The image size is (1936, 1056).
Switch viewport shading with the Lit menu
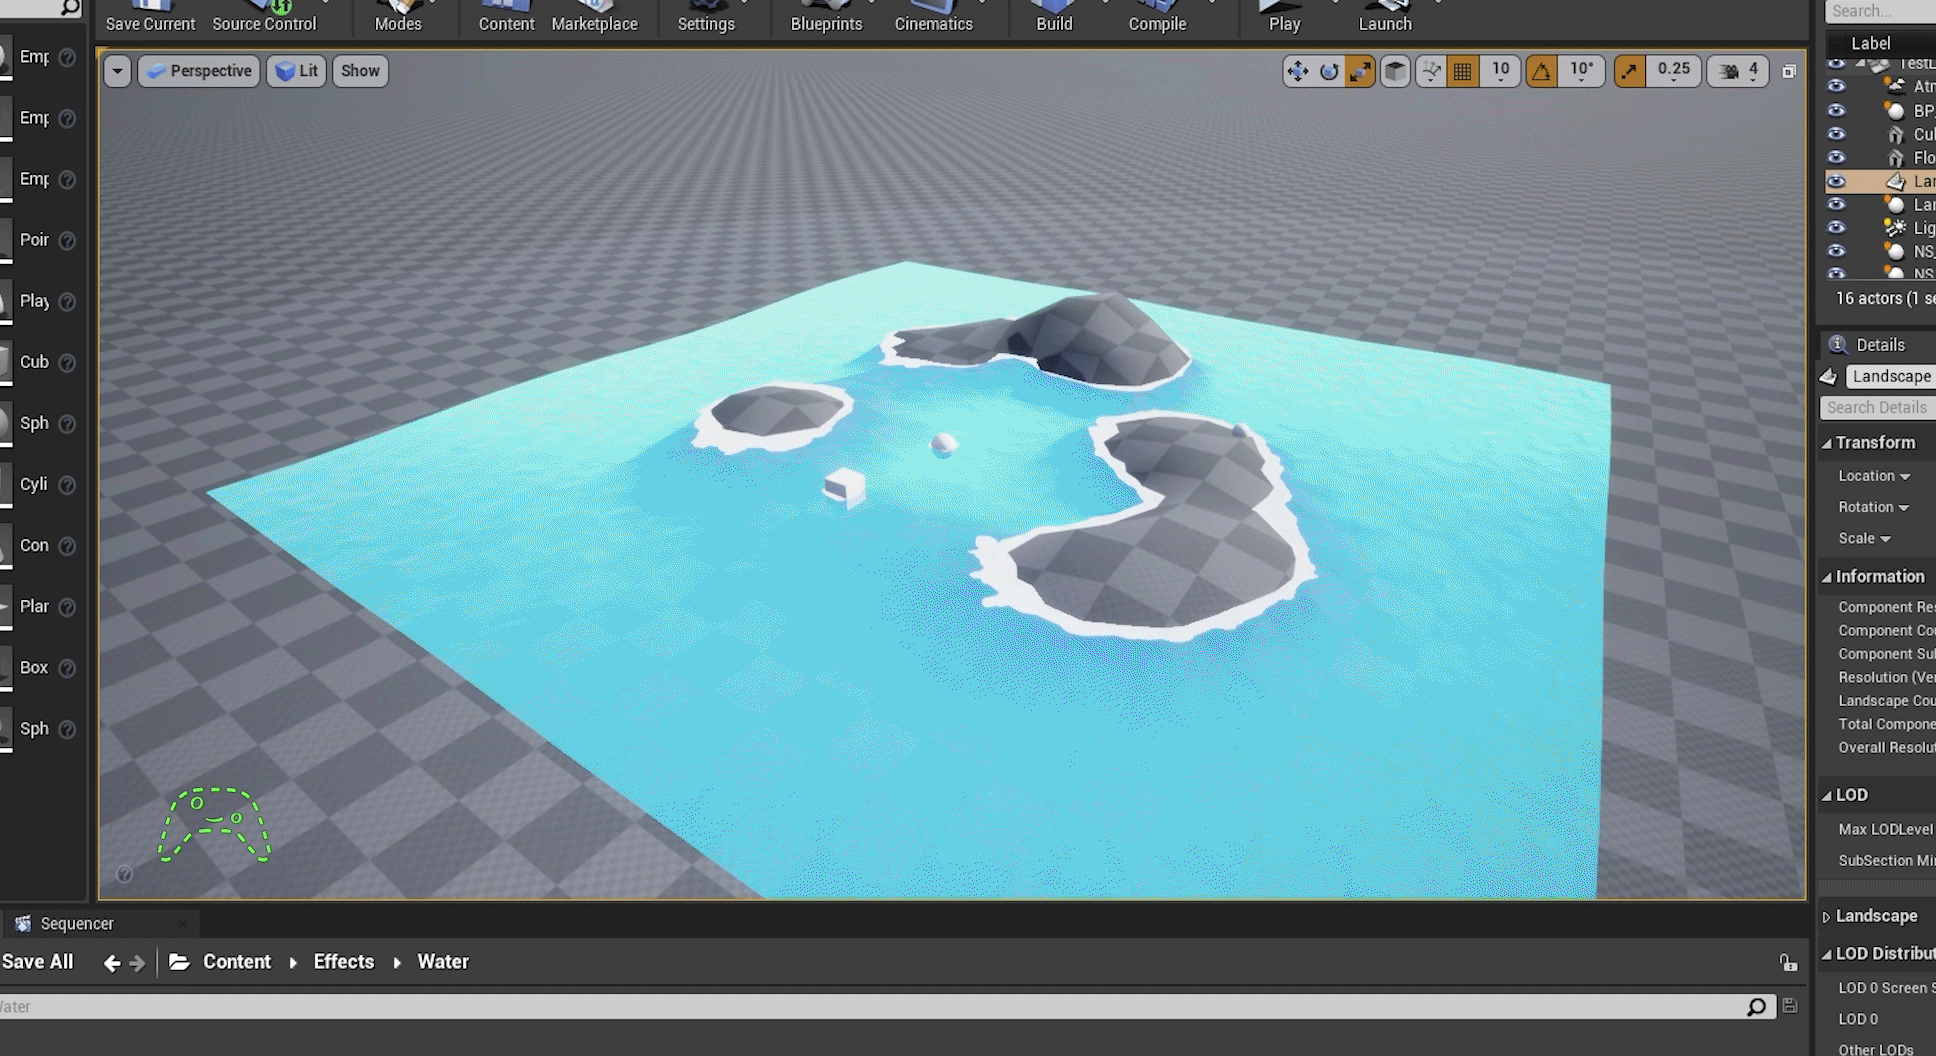[x=297, y=70]
